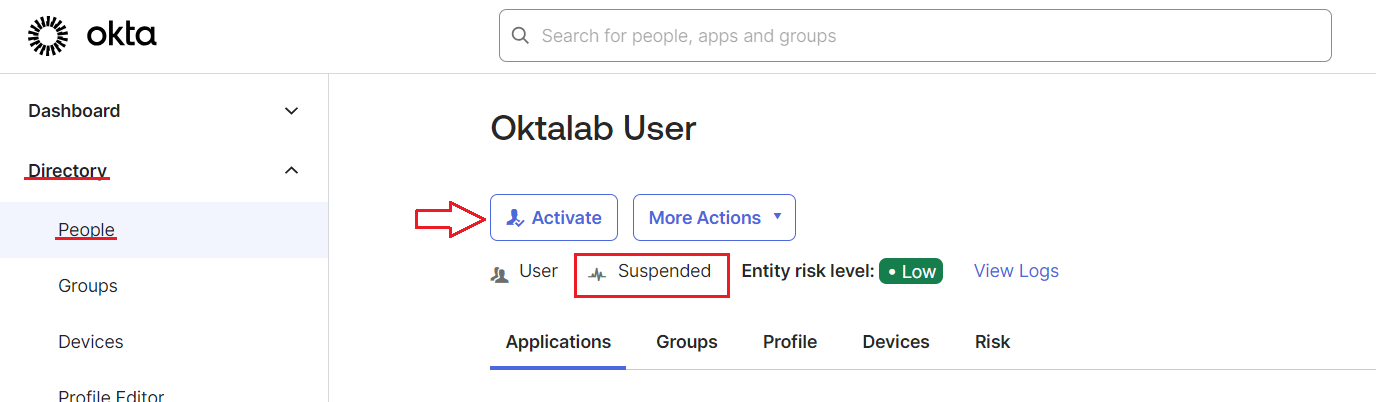Collapse the Directory section chevron
This screenshot has height=402, width=1376.
[x=292, y=171]
